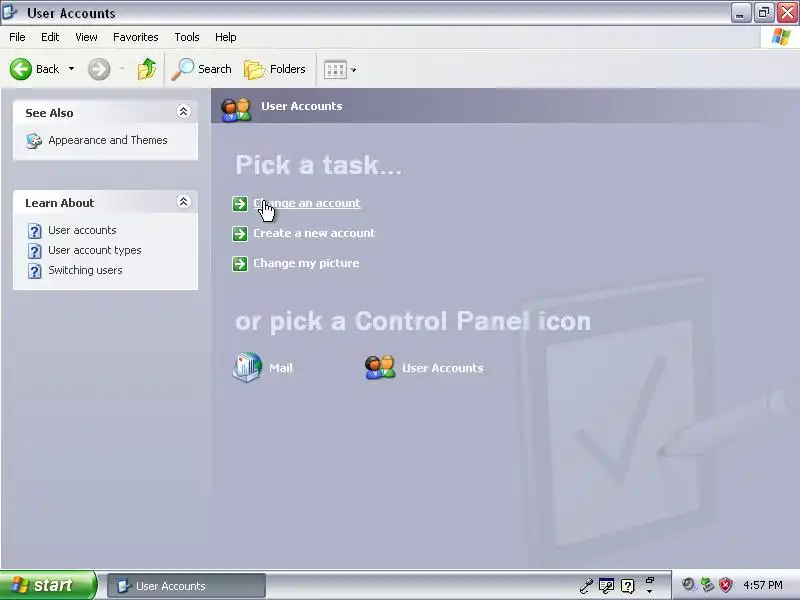Open the Mail control panel icon
The width and height of the screenshot is (800, 600).
[247, 367]
